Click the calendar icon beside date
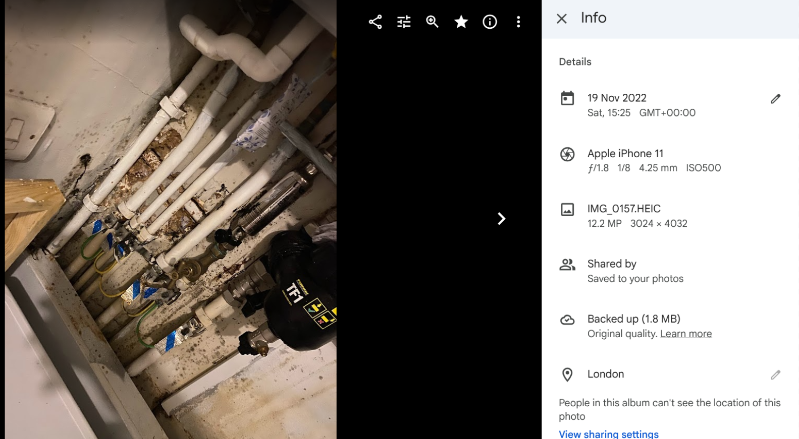 pyautogui.click(x=567, y=98)
